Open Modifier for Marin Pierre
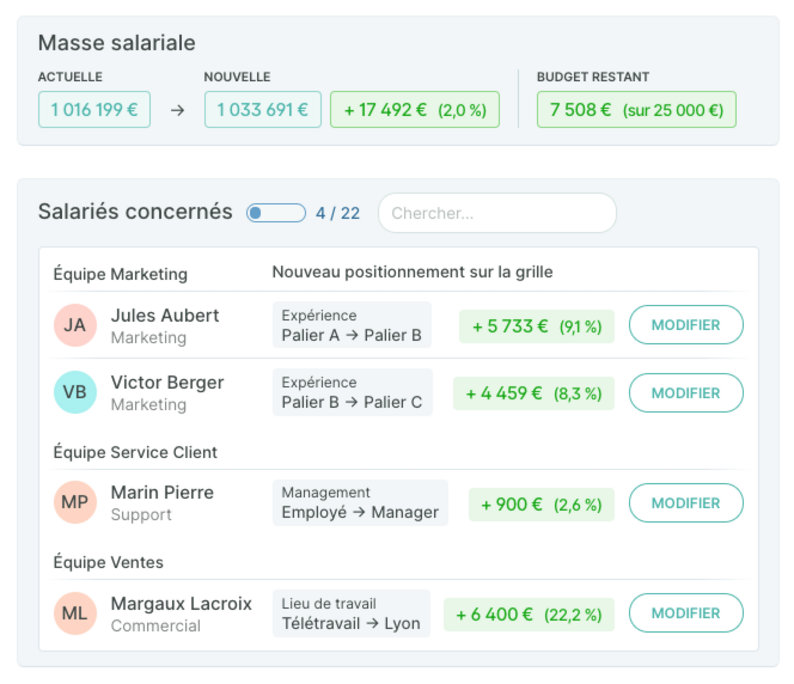 (686, 503)
